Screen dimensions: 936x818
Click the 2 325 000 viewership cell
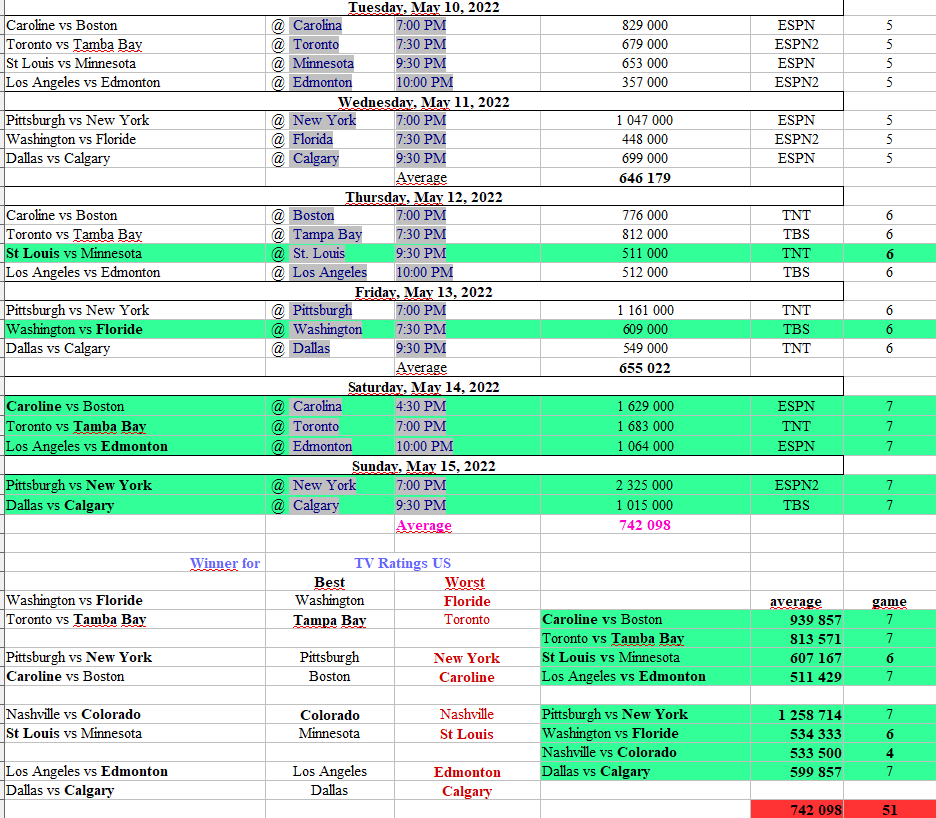(x=645, y=485)
